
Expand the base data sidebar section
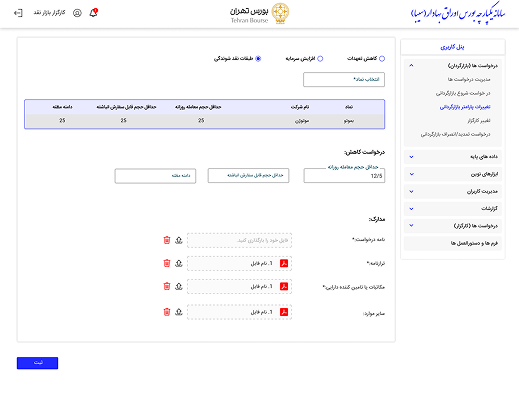click(453, 157)
